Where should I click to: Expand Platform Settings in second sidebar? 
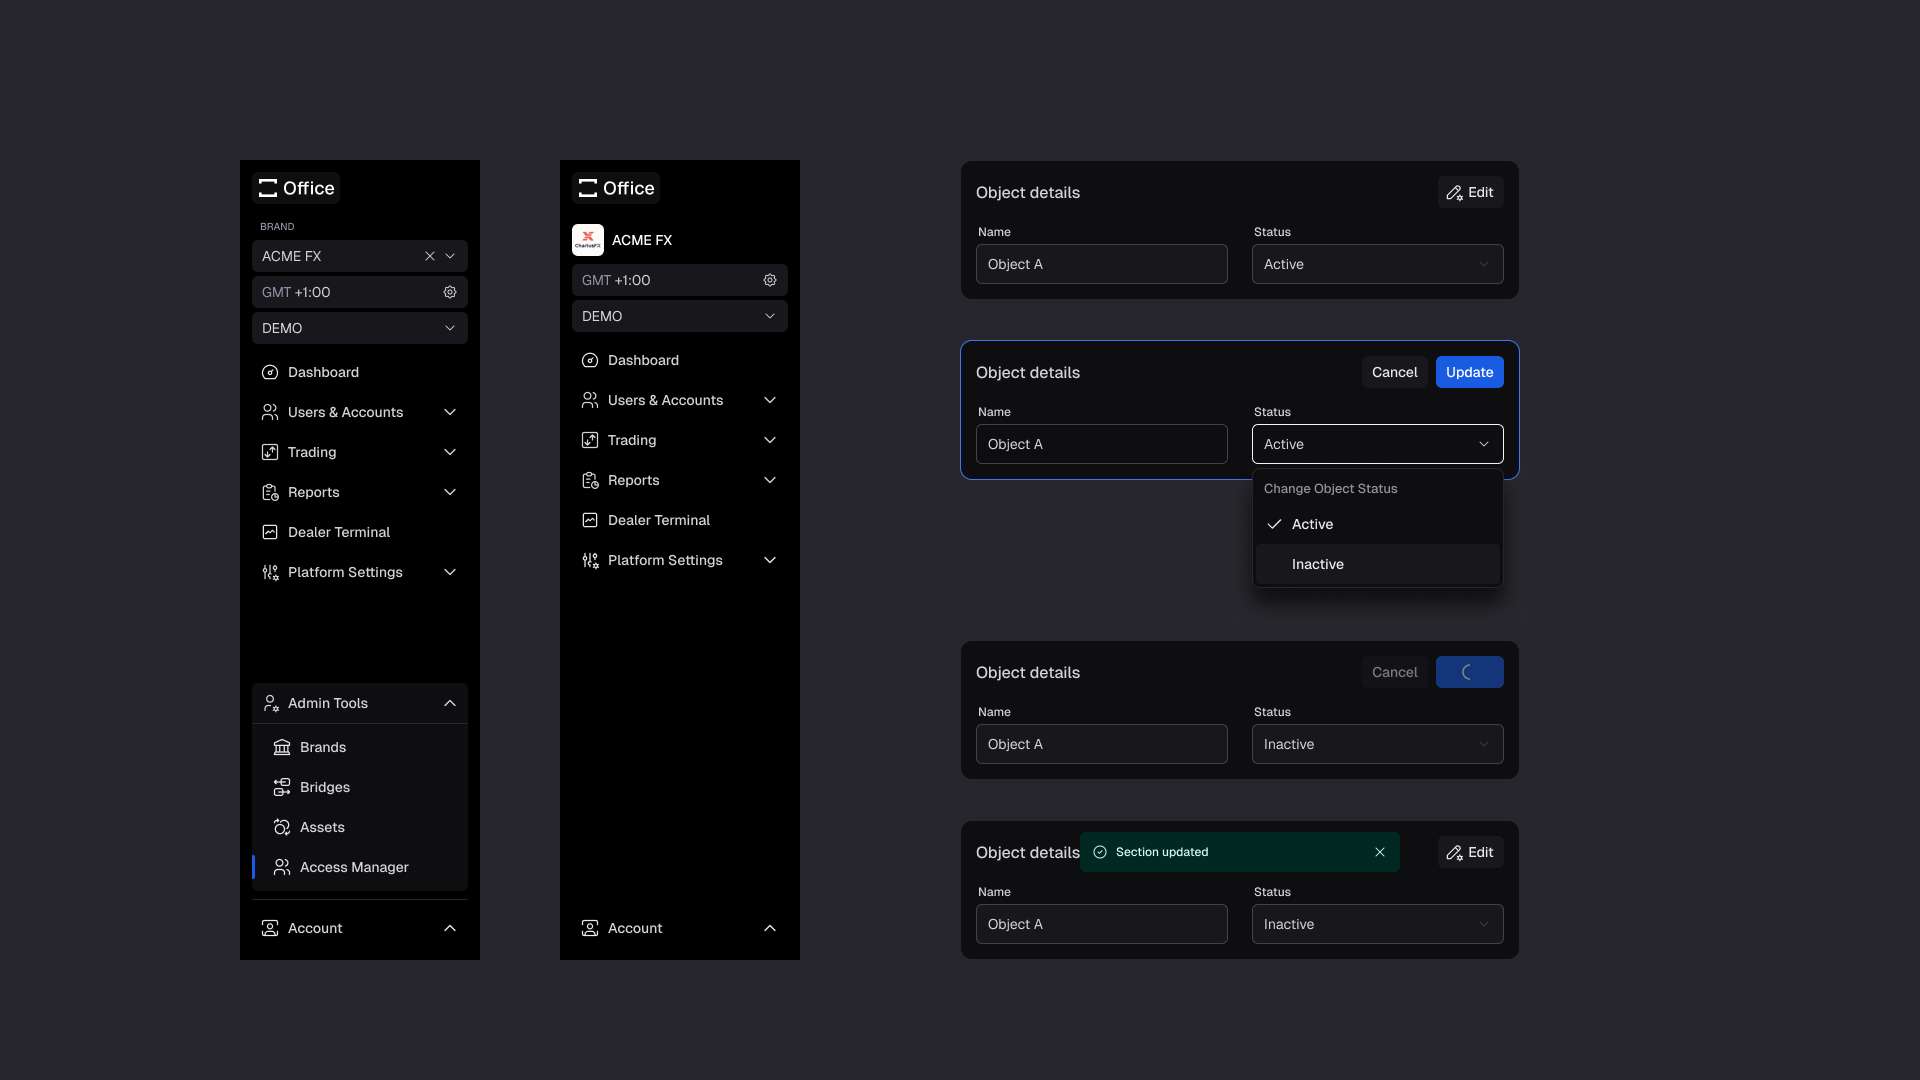(770, 560)
